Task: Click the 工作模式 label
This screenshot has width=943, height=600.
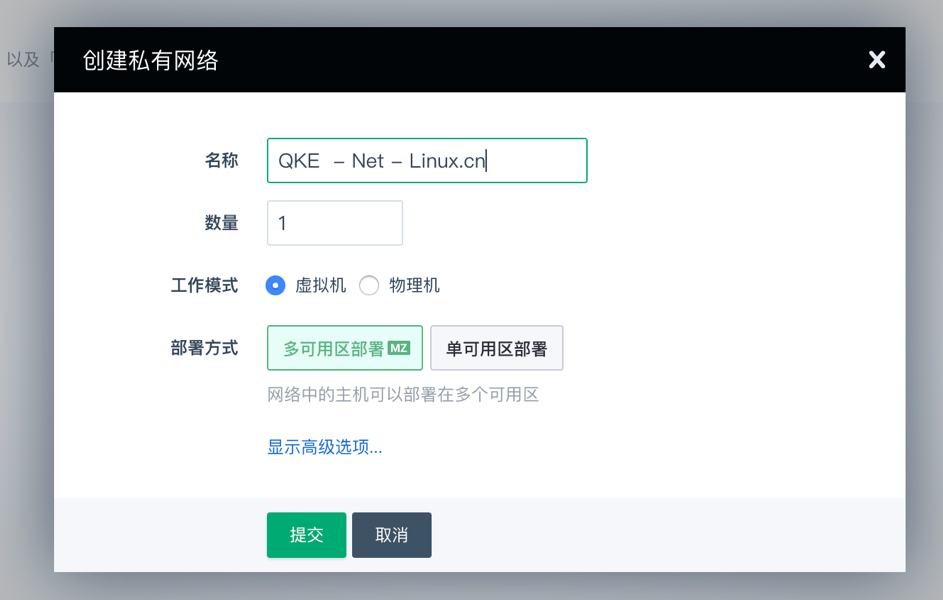Action: [x=204, y=285]
